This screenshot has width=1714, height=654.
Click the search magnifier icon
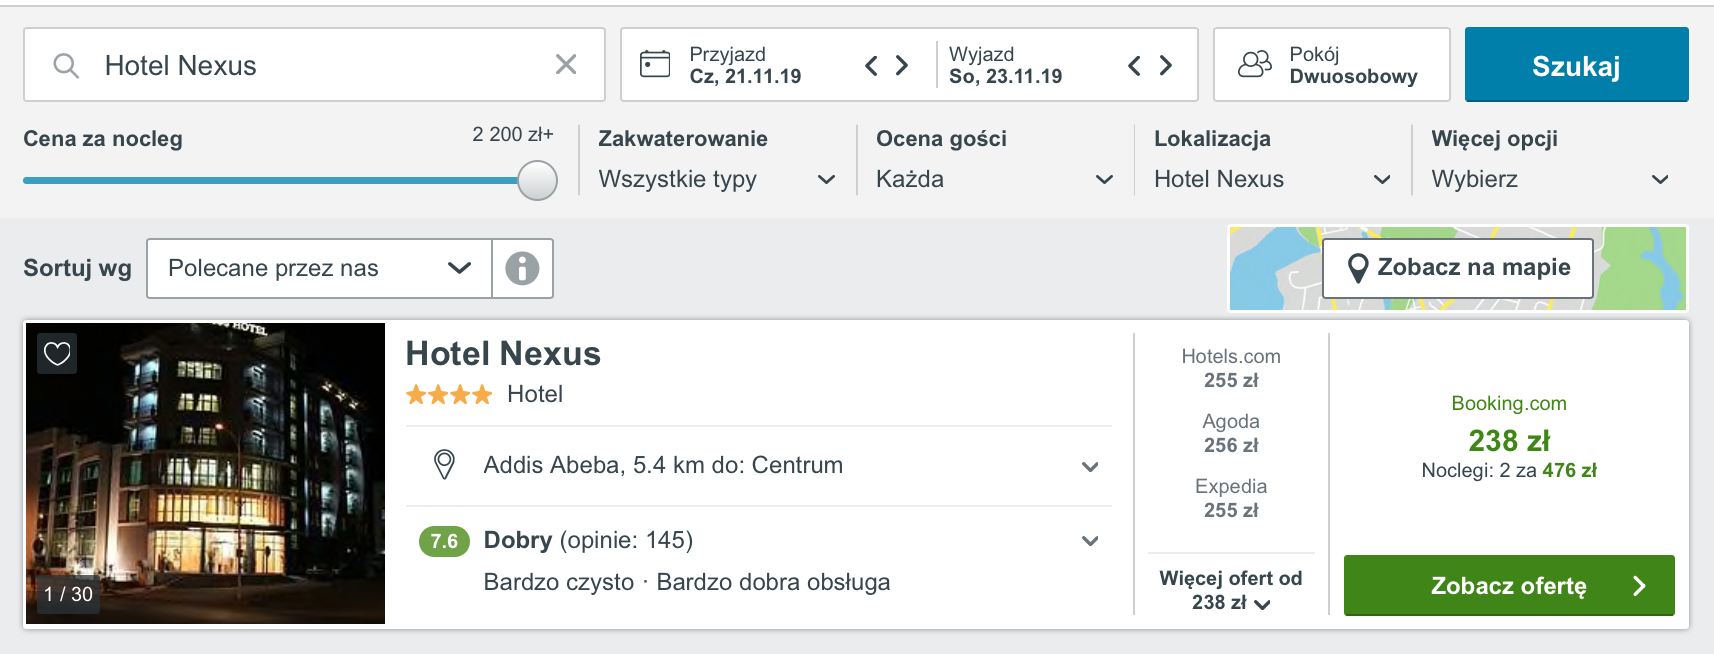point(66,66)
